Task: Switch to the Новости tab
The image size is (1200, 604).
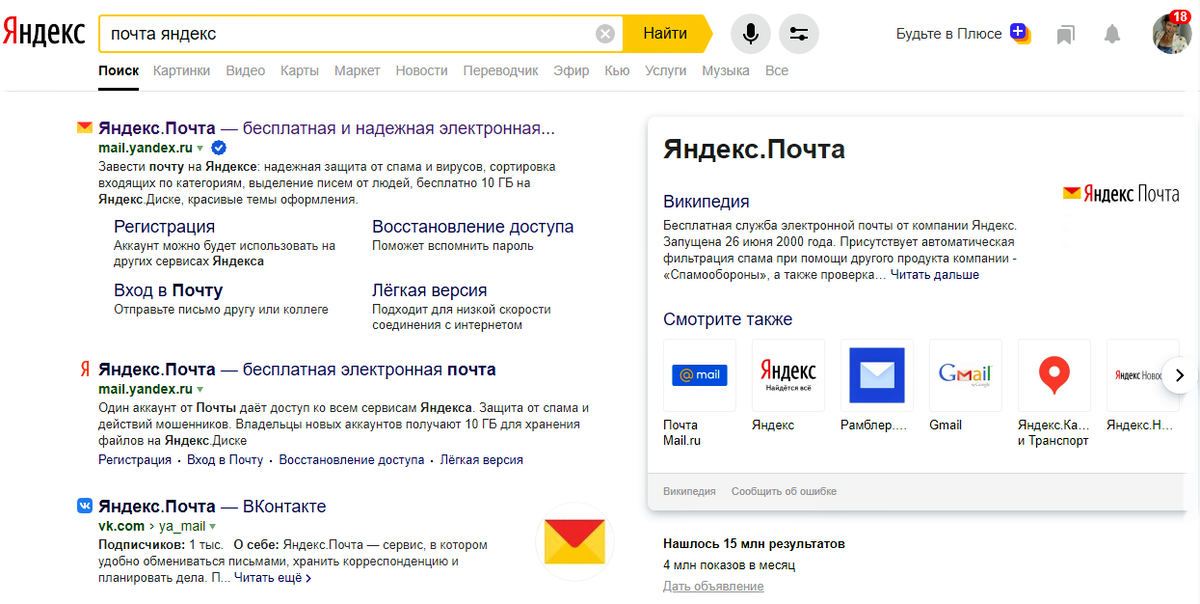Action: tap(421, 71)
